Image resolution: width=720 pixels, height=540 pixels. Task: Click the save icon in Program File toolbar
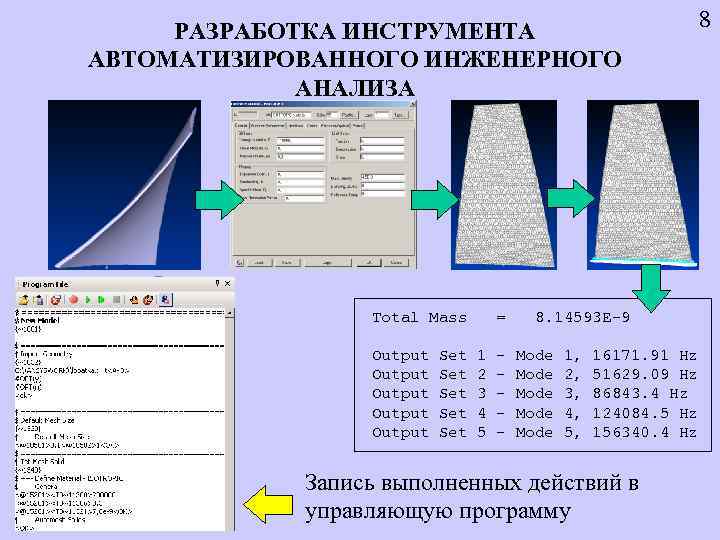(x=39, y=300)
